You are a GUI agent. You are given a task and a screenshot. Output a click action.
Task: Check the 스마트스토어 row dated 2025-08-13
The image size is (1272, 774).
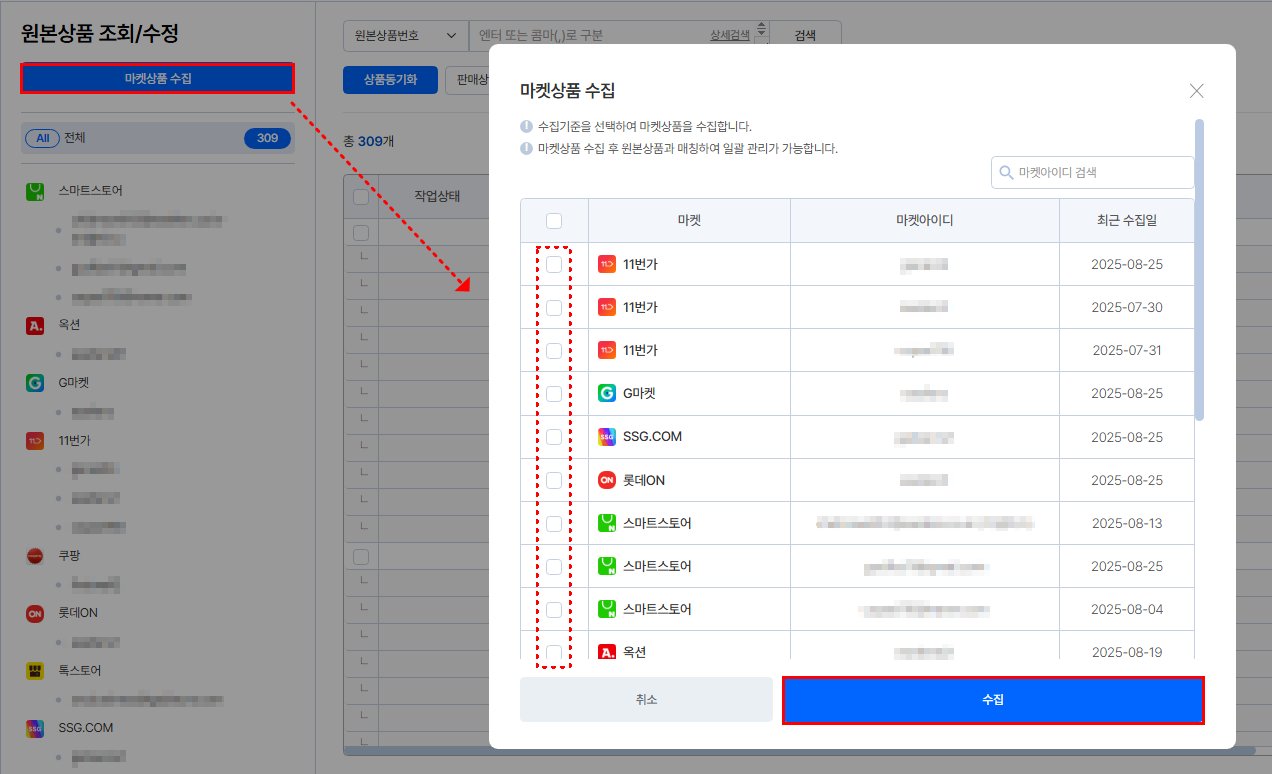(554, 523)
